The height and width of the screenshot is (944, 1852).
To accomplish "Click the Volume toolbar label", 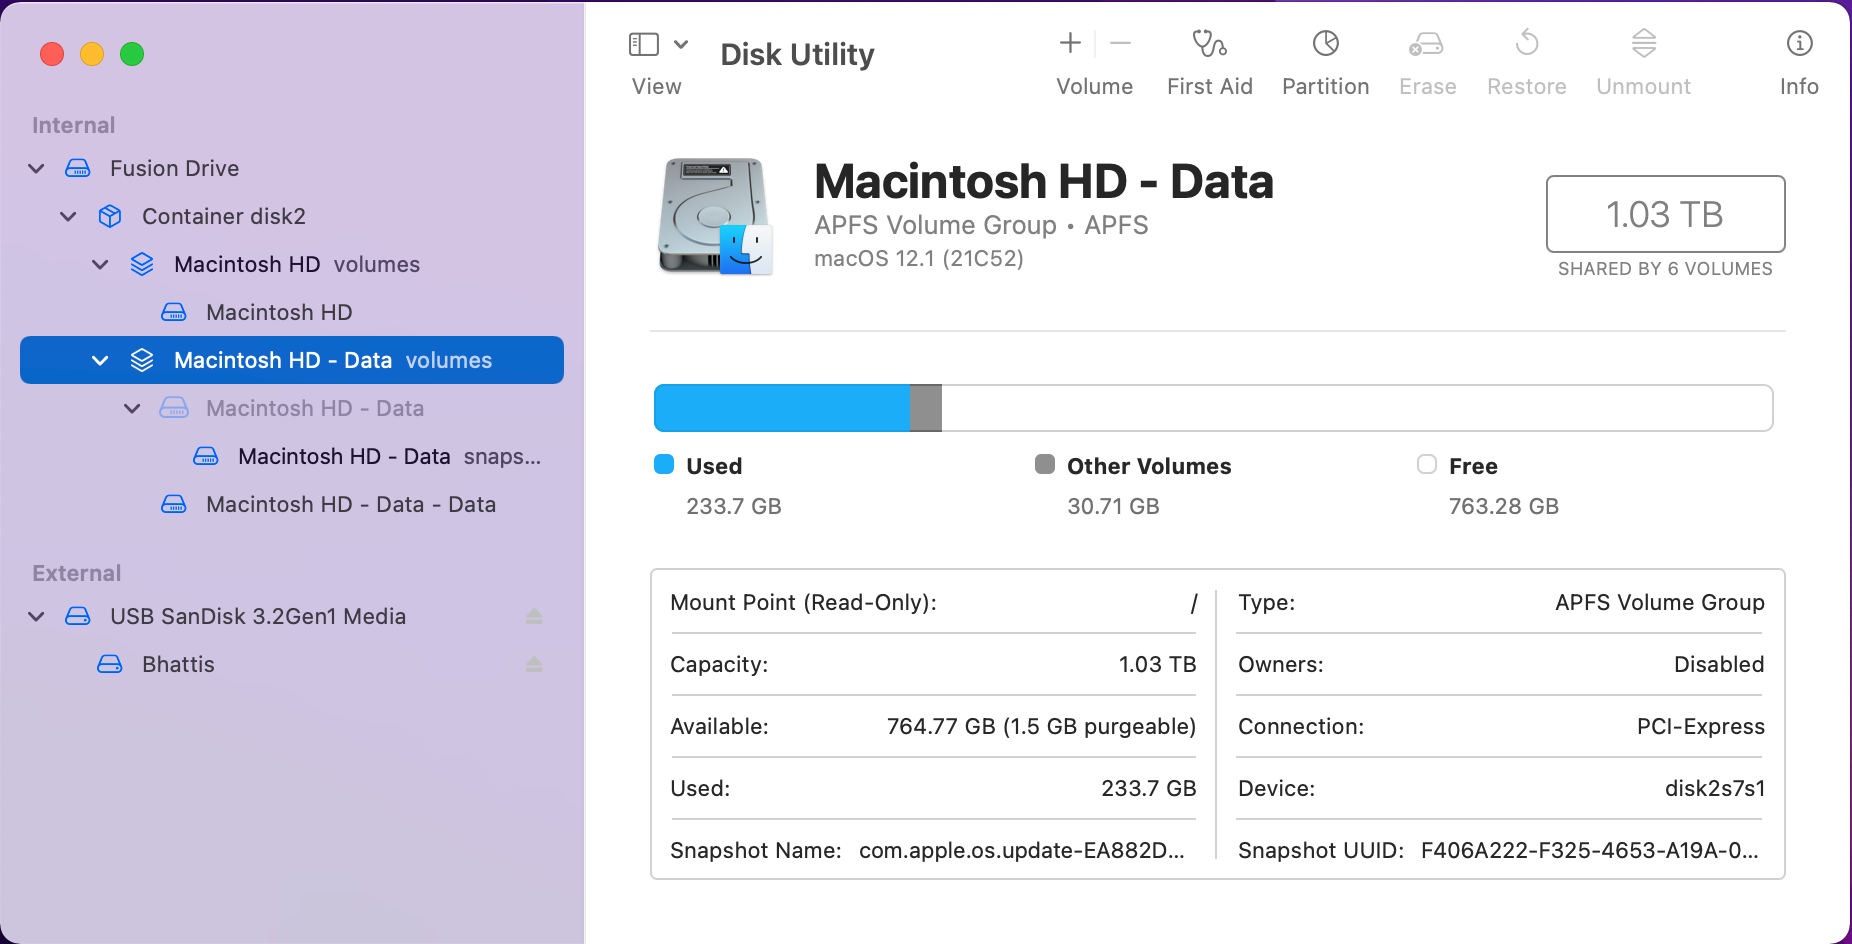I will pos(1095,87).
